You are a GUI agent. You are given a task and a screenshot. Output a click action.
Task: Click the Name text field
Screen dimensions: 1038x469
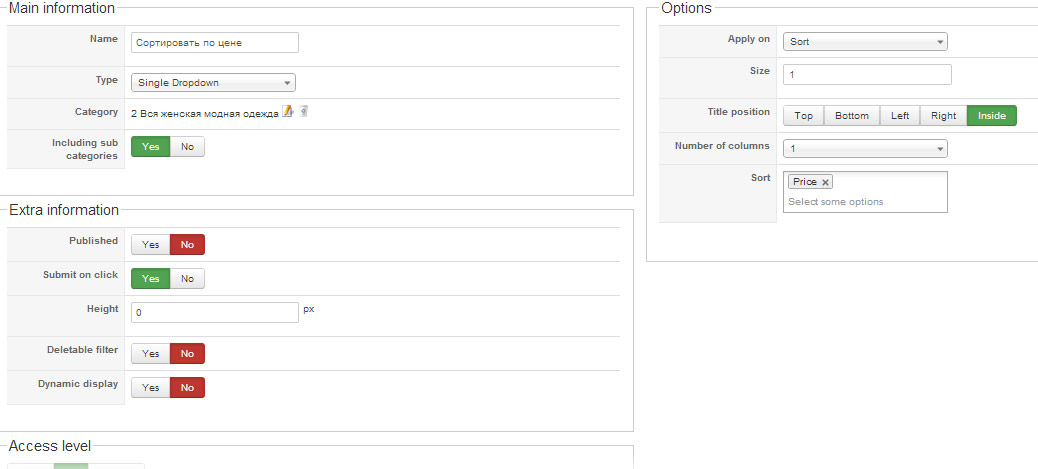[x=215, y=43]
